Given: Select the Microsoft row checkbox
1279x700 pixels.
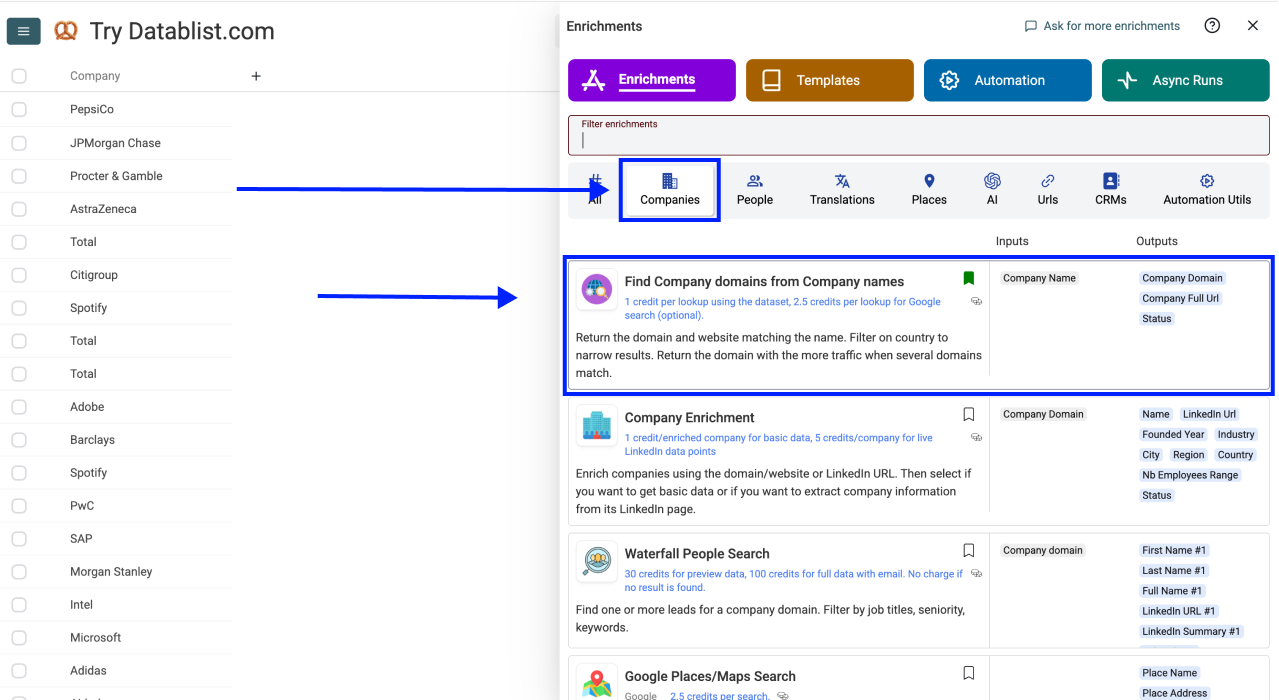Looking at the screenshot, I should point(19,638).
